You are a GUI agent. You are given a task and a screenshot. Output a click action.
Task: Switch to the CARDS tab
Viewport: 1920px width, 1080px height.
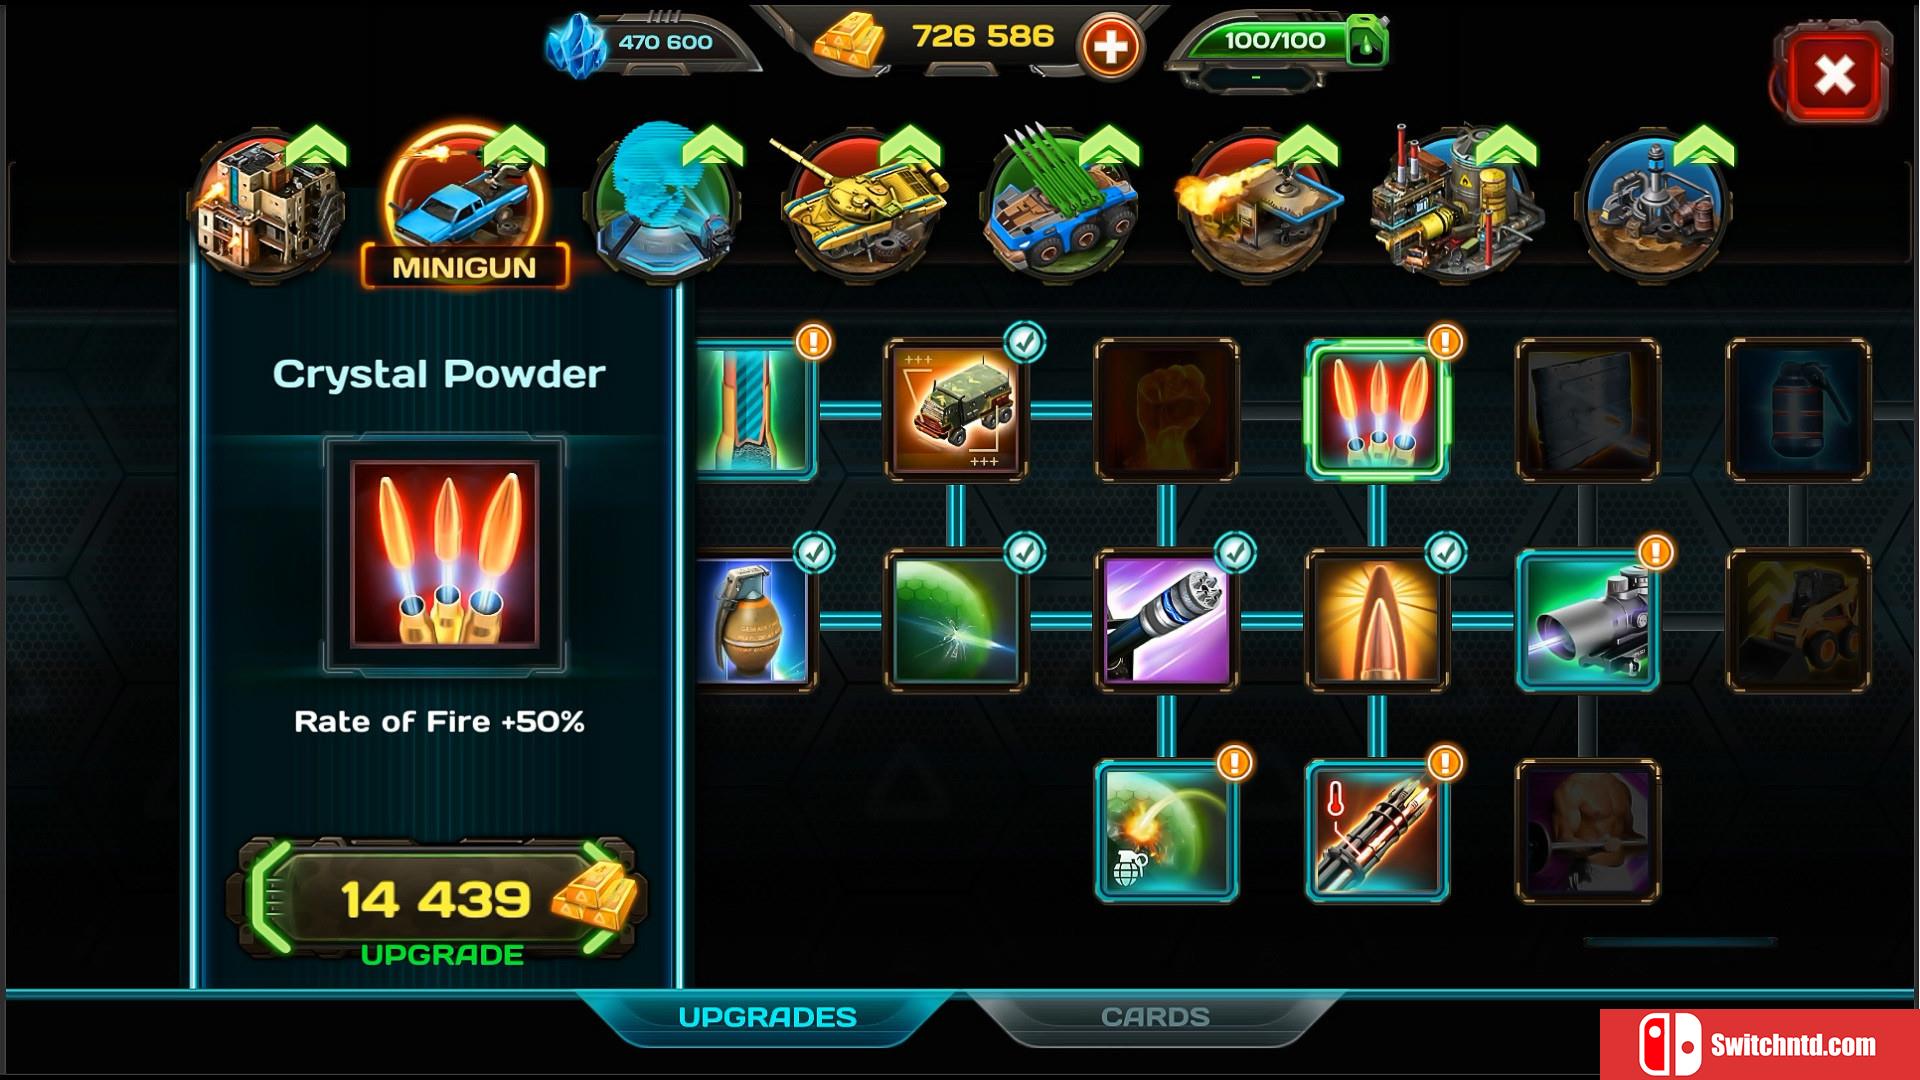(1155, 1017)
